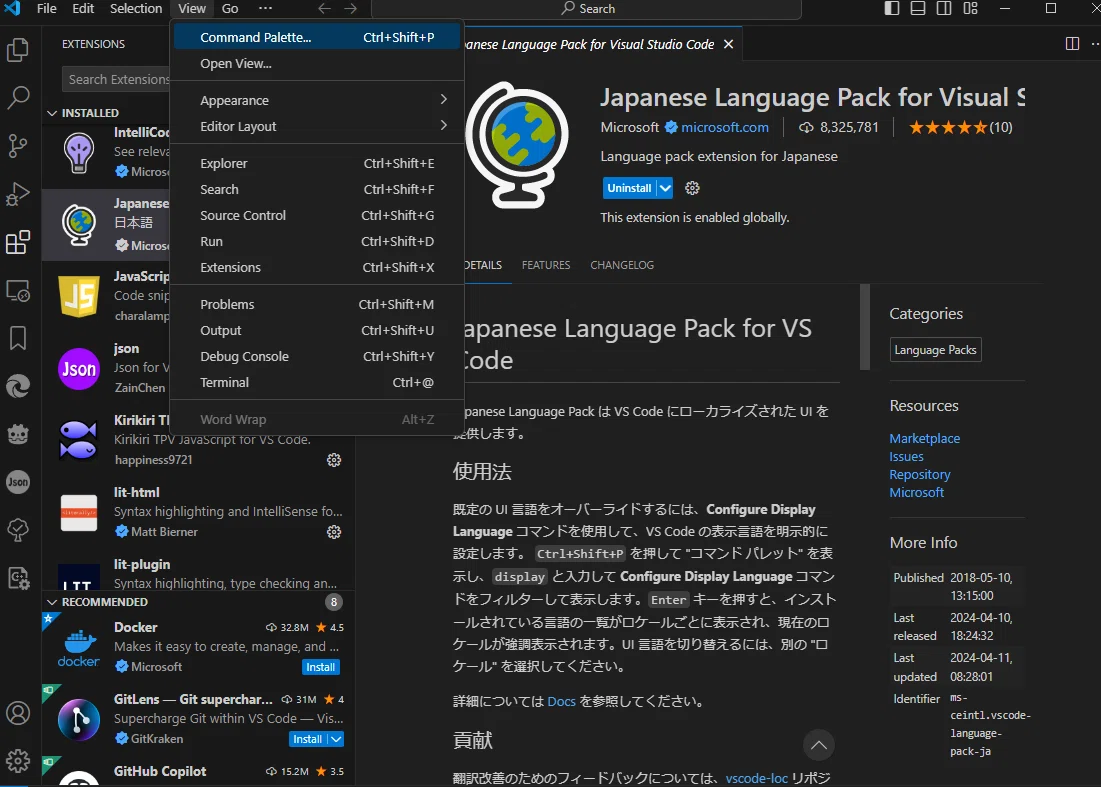Open the microsoft.com publisher link
1101x787 pixels.
(725, 128)
